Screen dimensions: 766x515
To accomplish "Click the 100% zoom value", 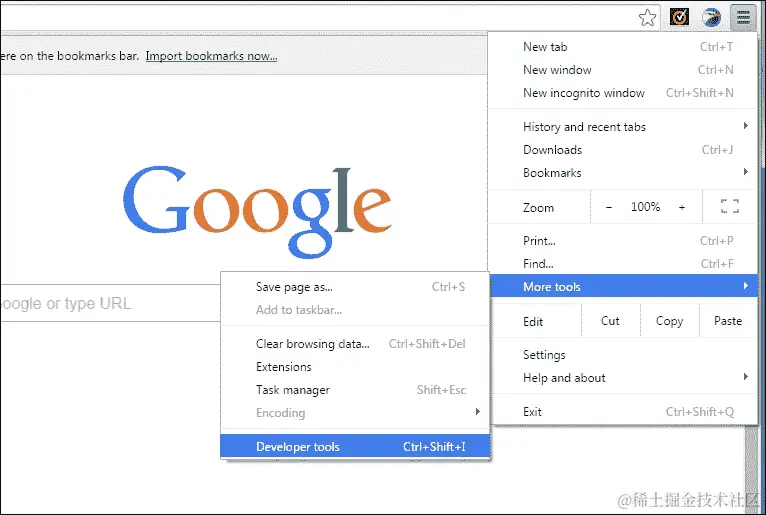I will tap(645, 207).
